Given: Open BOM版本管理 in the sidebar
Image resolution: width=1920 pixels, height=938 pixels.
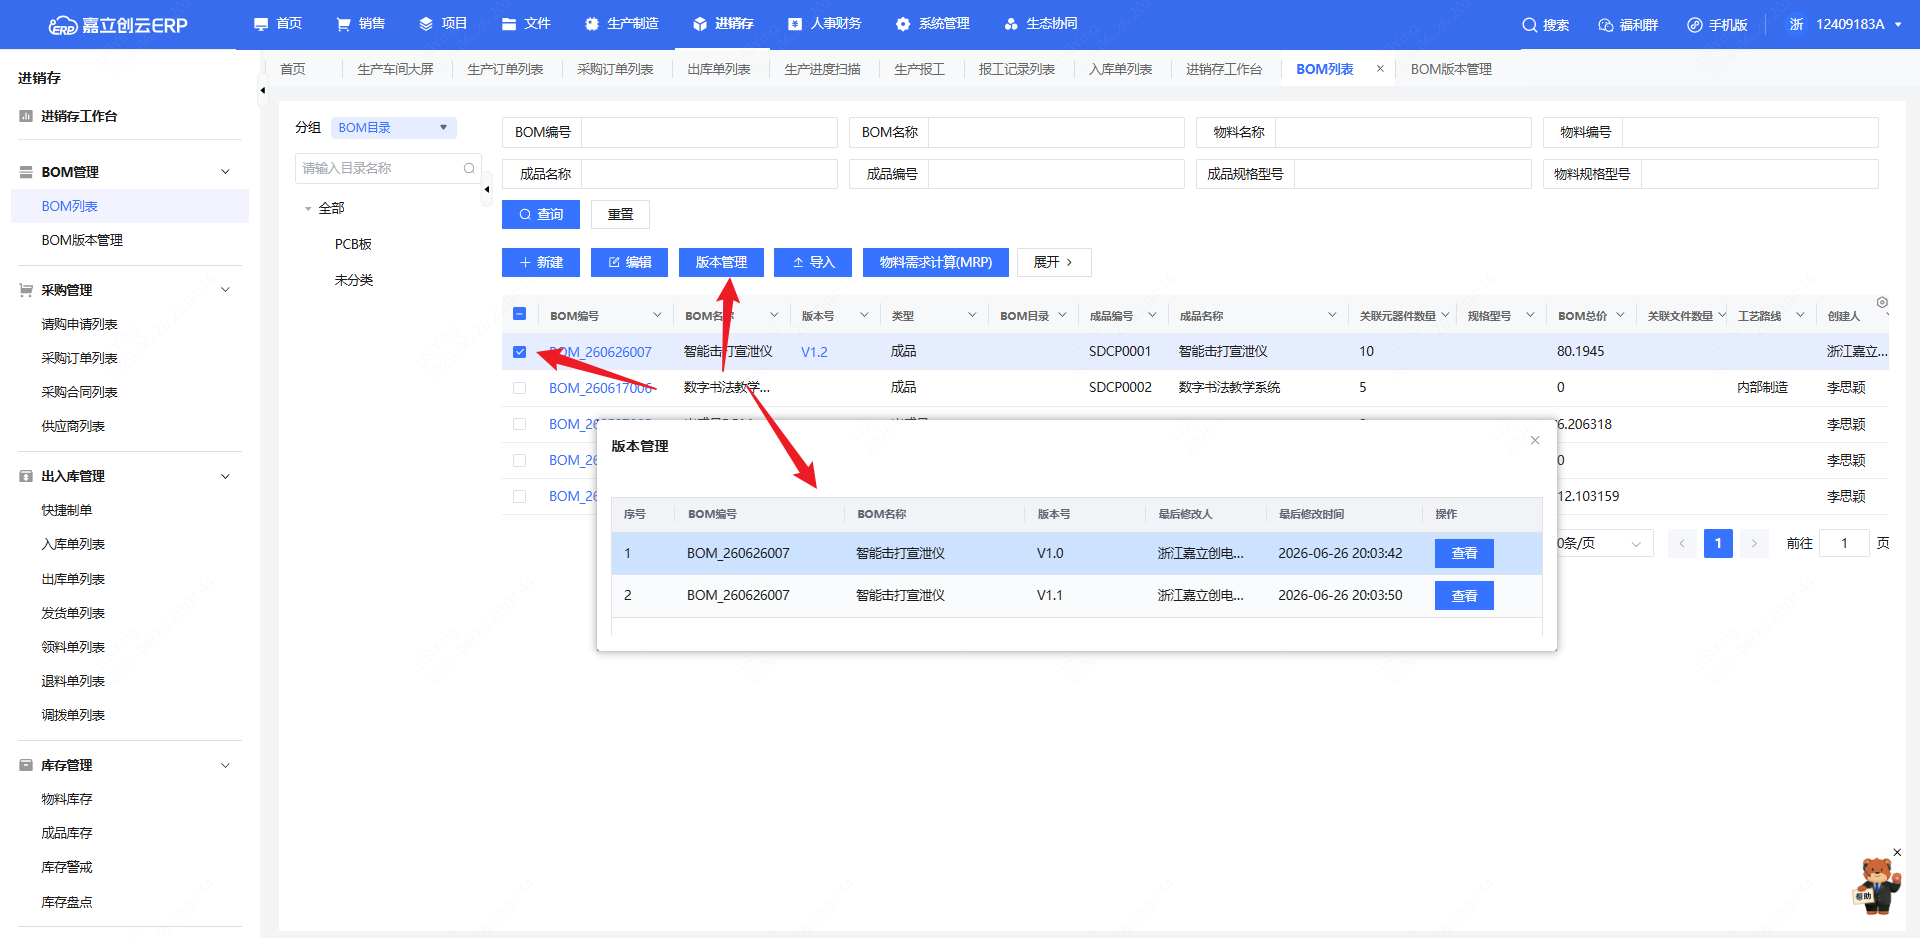Looking at the screenshot, I should (x=82, y=240).
